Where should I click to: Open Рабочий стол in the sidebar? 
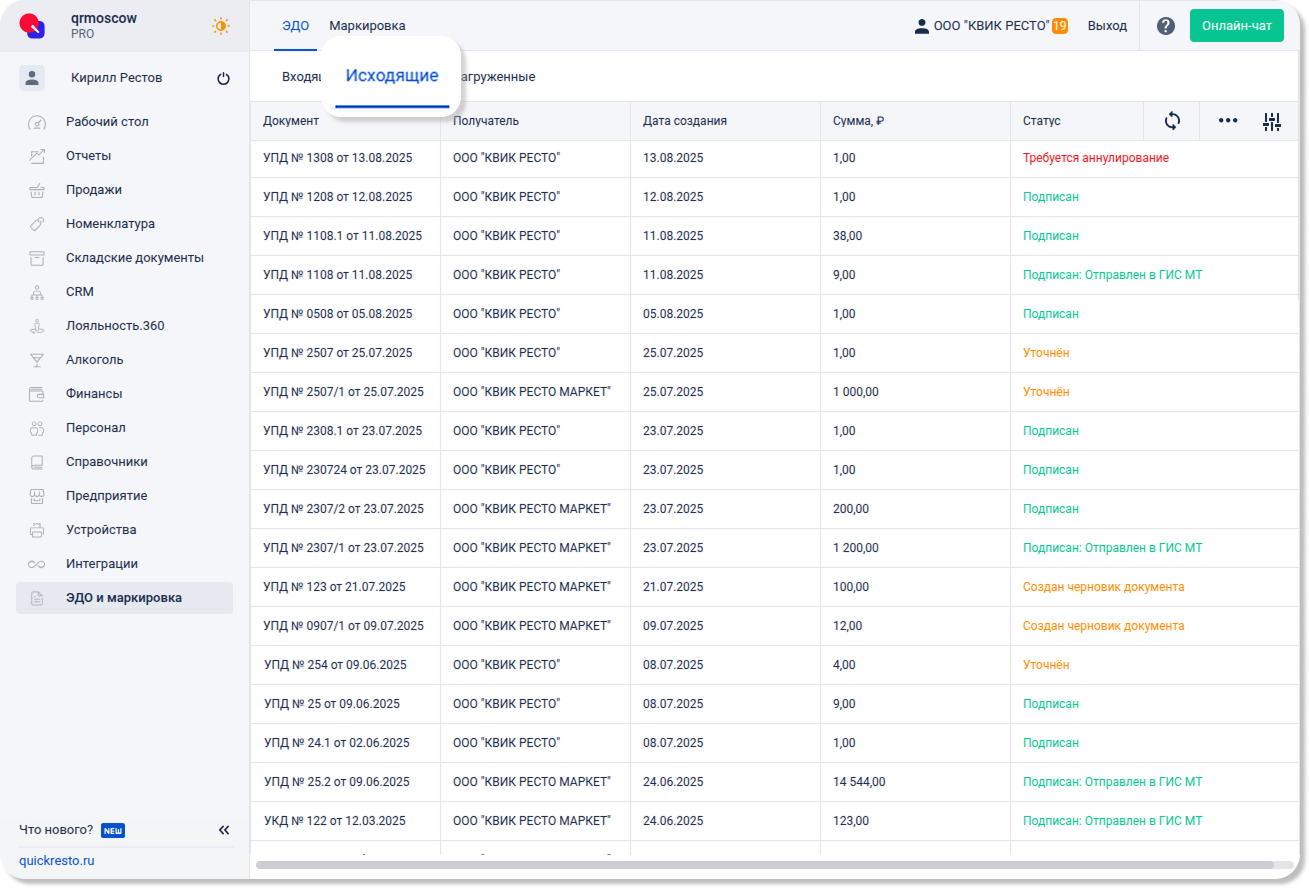(x=107, y=122)
